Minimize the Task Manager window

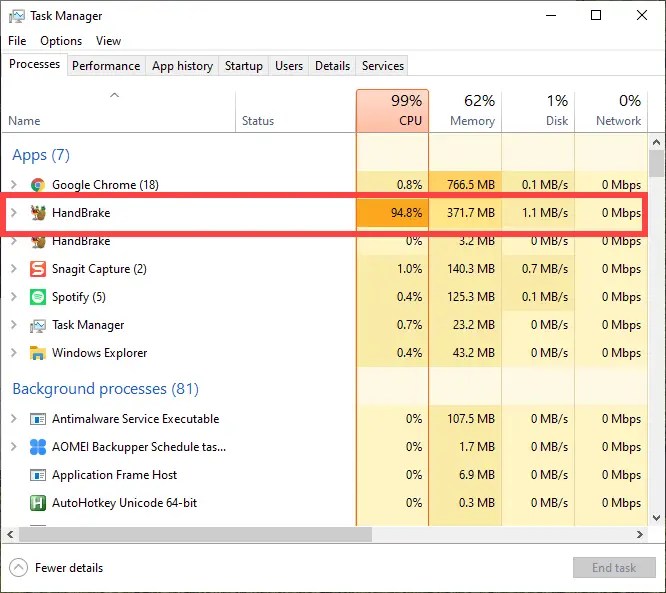click(551, 15)
